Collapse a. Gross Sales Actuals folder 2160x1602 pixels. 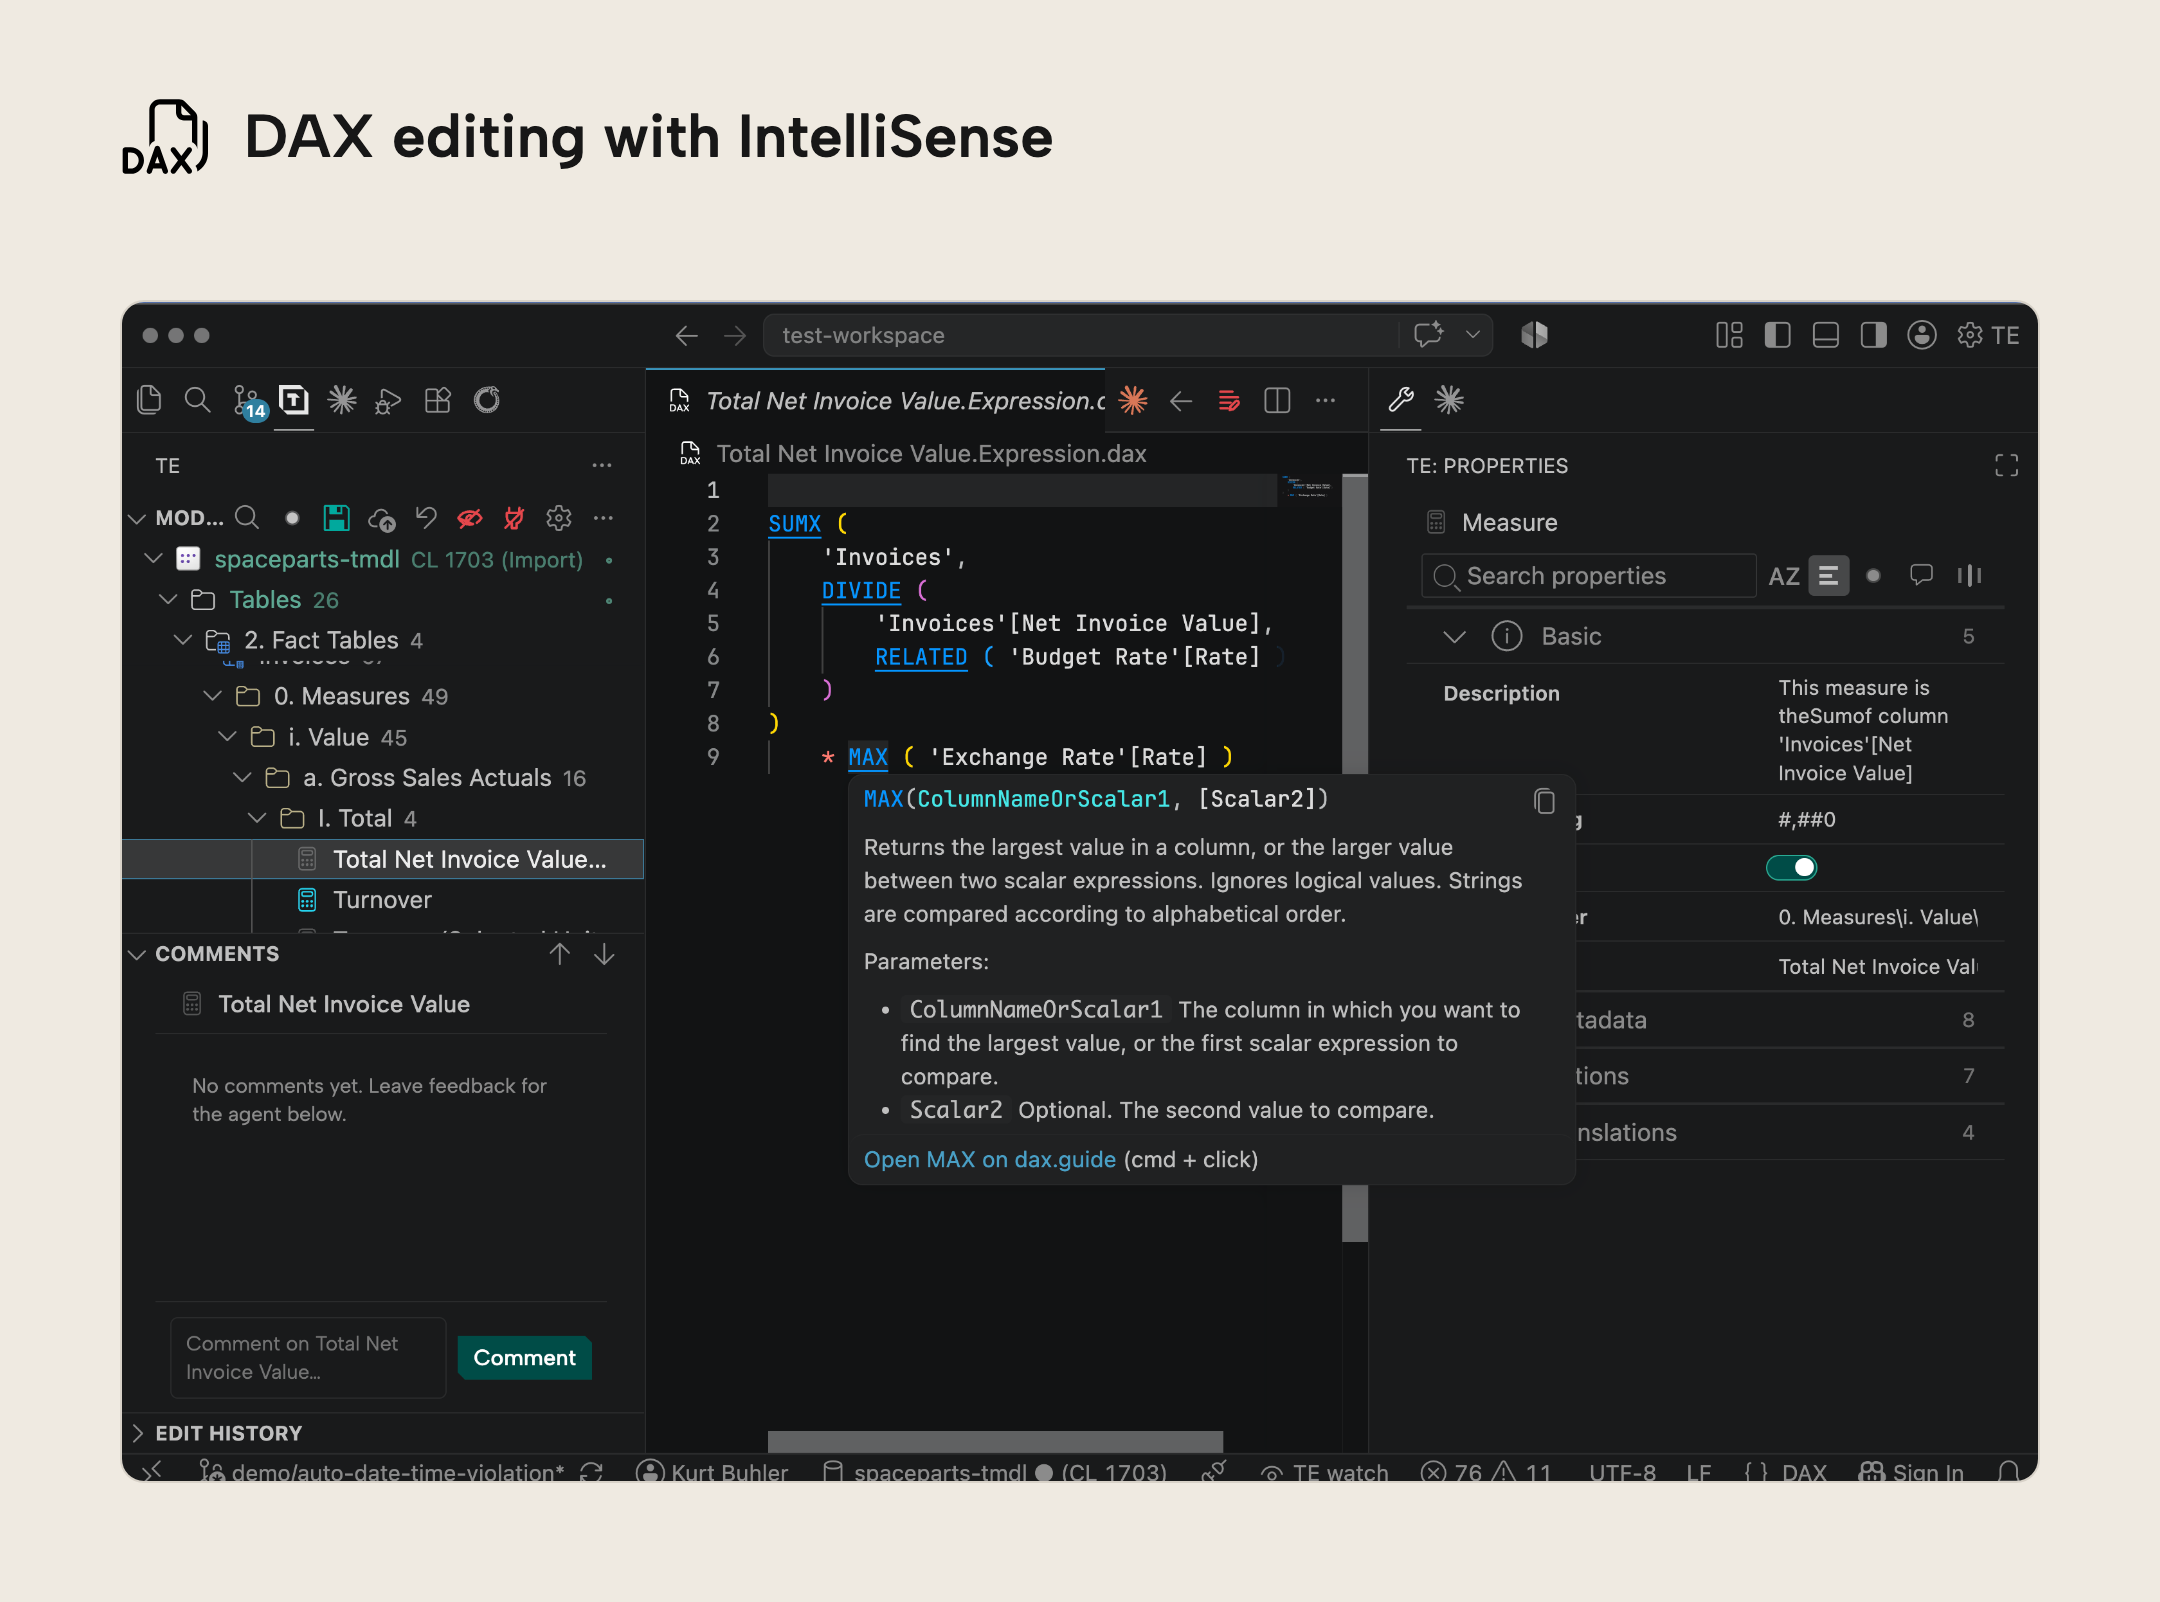tap(242, 777)
